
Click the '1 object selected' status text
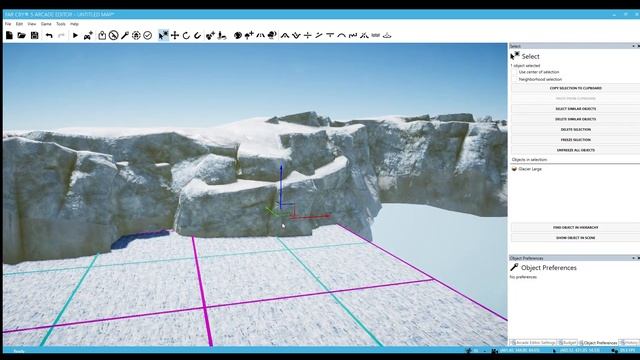pyautogui.click(x=525, y=66)
